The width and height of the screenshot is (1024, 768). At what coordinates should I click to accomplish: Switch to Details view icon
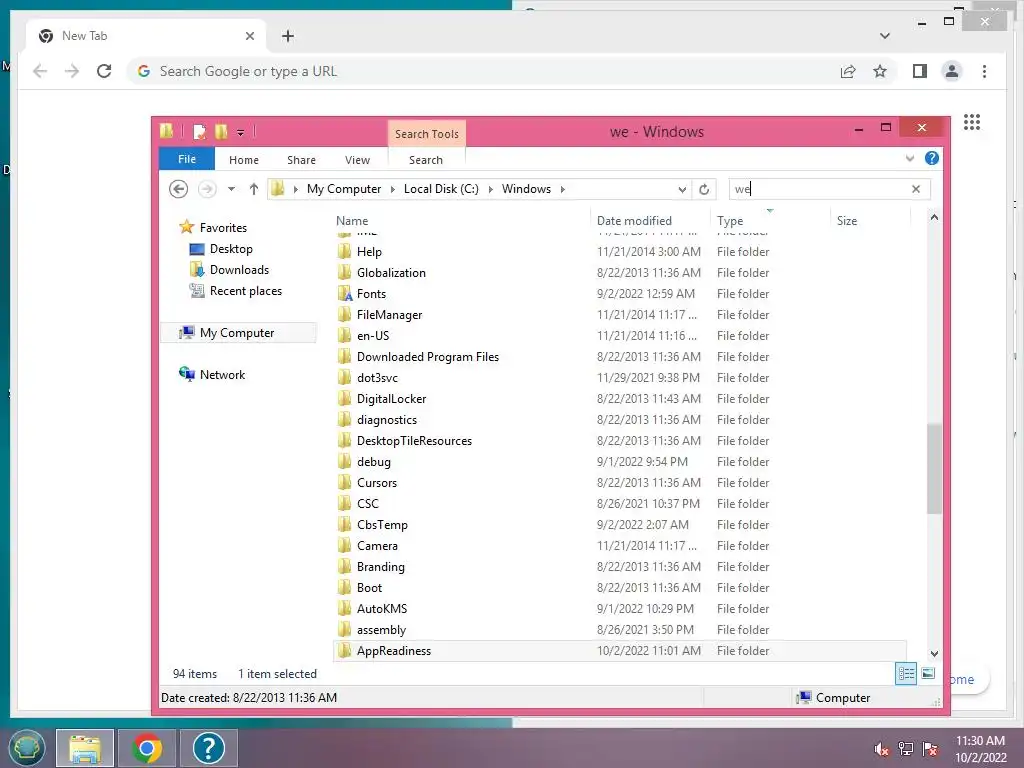click(x=906, y=673)
